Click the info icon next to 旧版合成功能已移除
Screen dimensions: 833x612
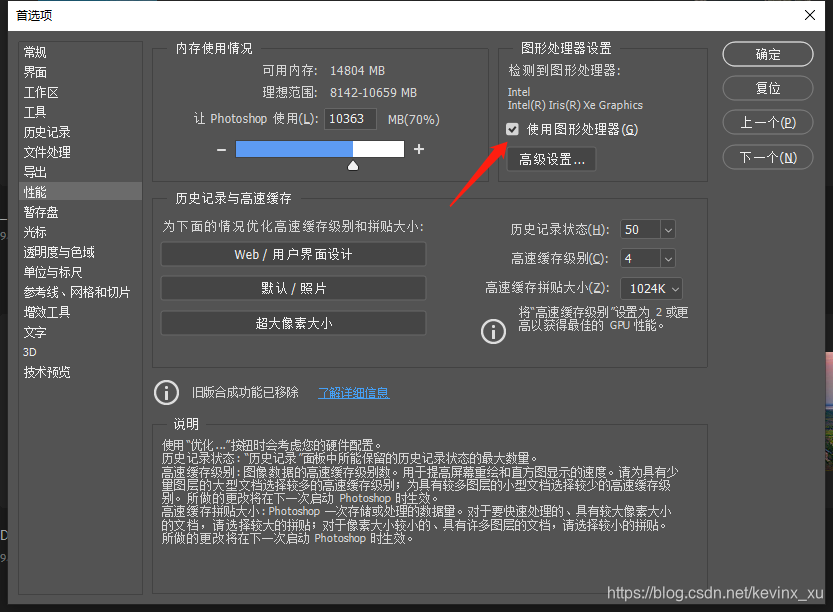coord(166,393)
